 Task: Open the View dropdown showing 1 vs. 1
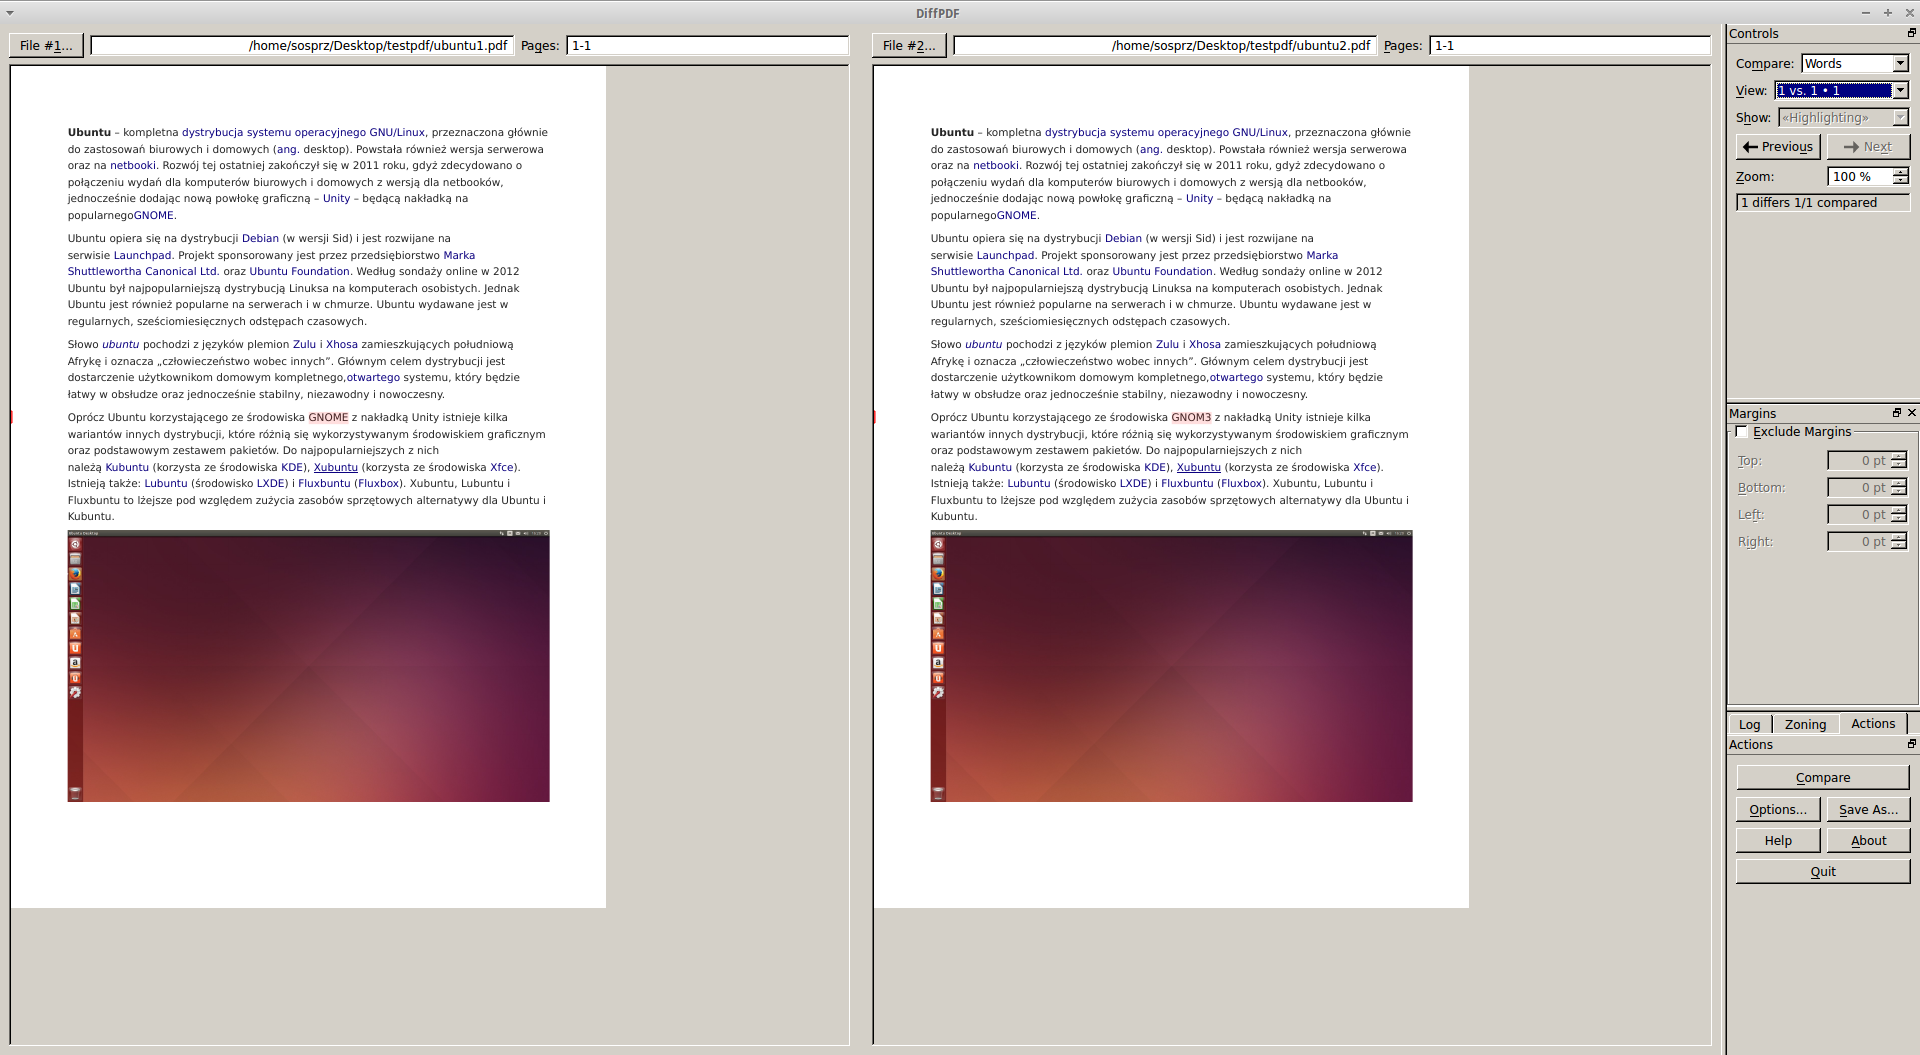pyautogui.click(x=1842, y=91)
